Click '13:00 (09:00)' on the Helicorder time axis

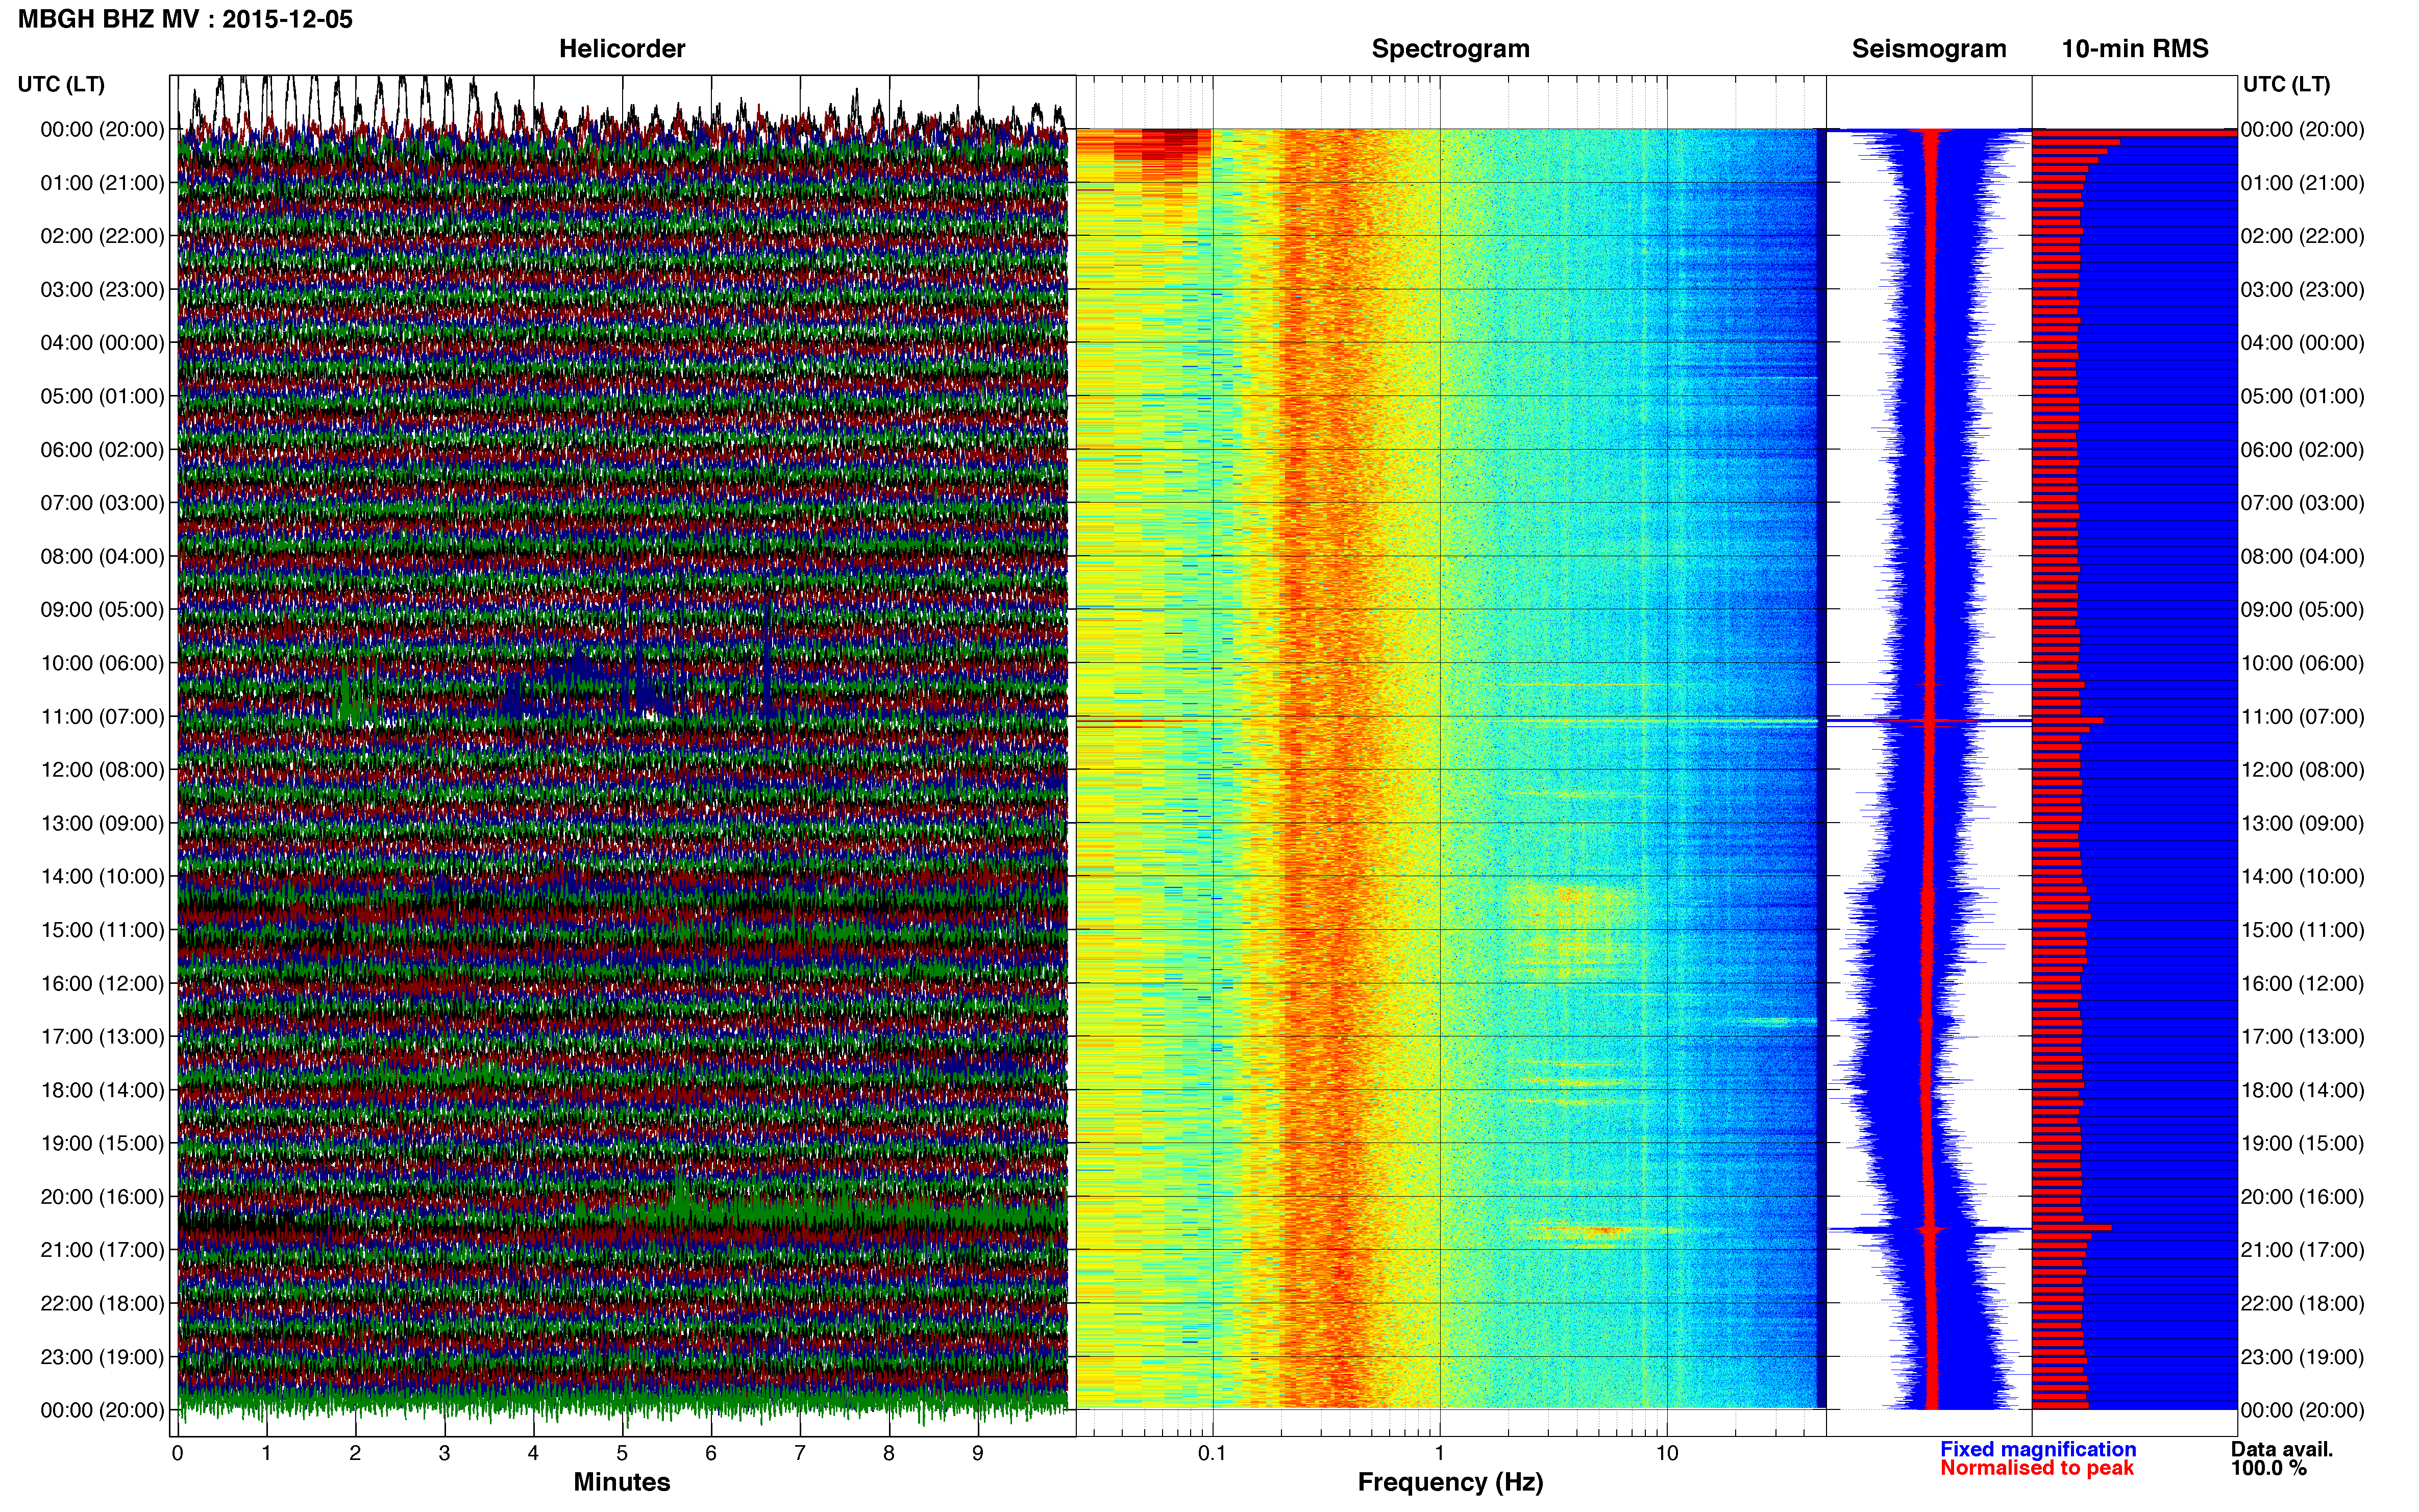[x=102, y=823]
